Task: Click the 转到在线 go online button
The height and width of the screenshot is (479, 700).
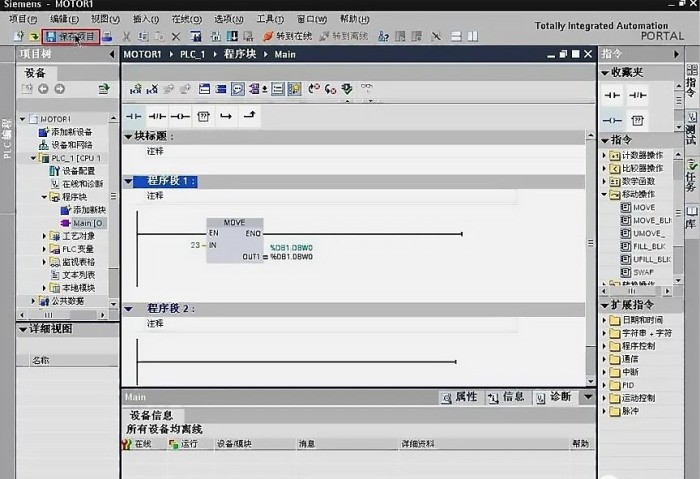Action: click(288, 36)
